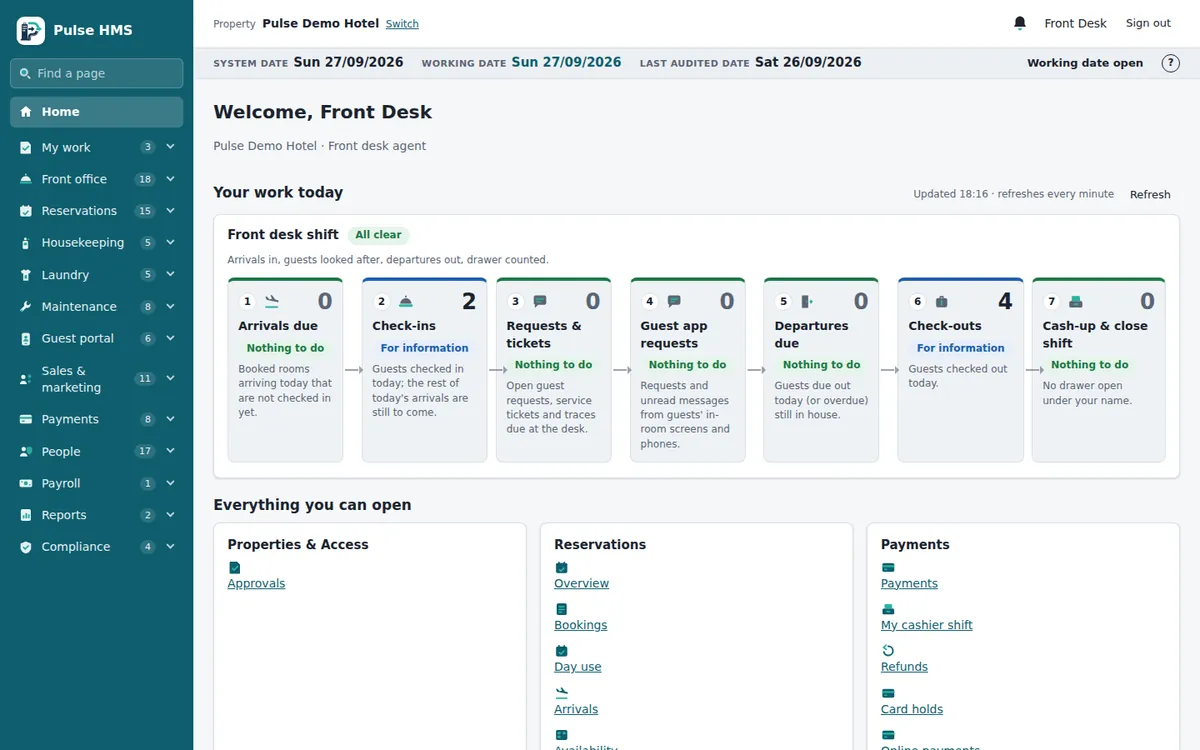The image size is (1200, 750).
Task: Click the Payments card icon in sidebar
Action: [x=26, y=420]
